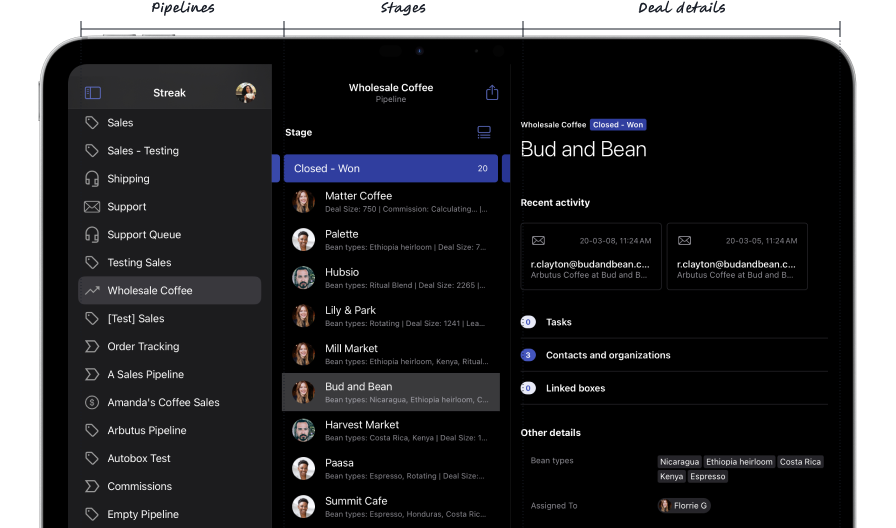The width and height of the screenshot is (896, 528).
Task: Click the Ethiopia heirloom bean tag
Action: pos(739,462)
